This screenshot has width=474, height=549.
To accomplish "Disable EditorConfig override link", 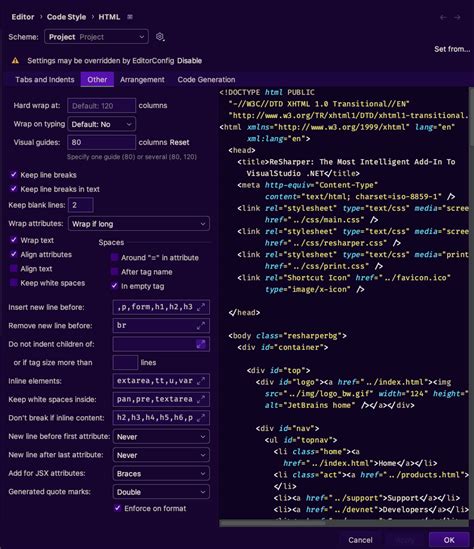I will click(189, 61).
